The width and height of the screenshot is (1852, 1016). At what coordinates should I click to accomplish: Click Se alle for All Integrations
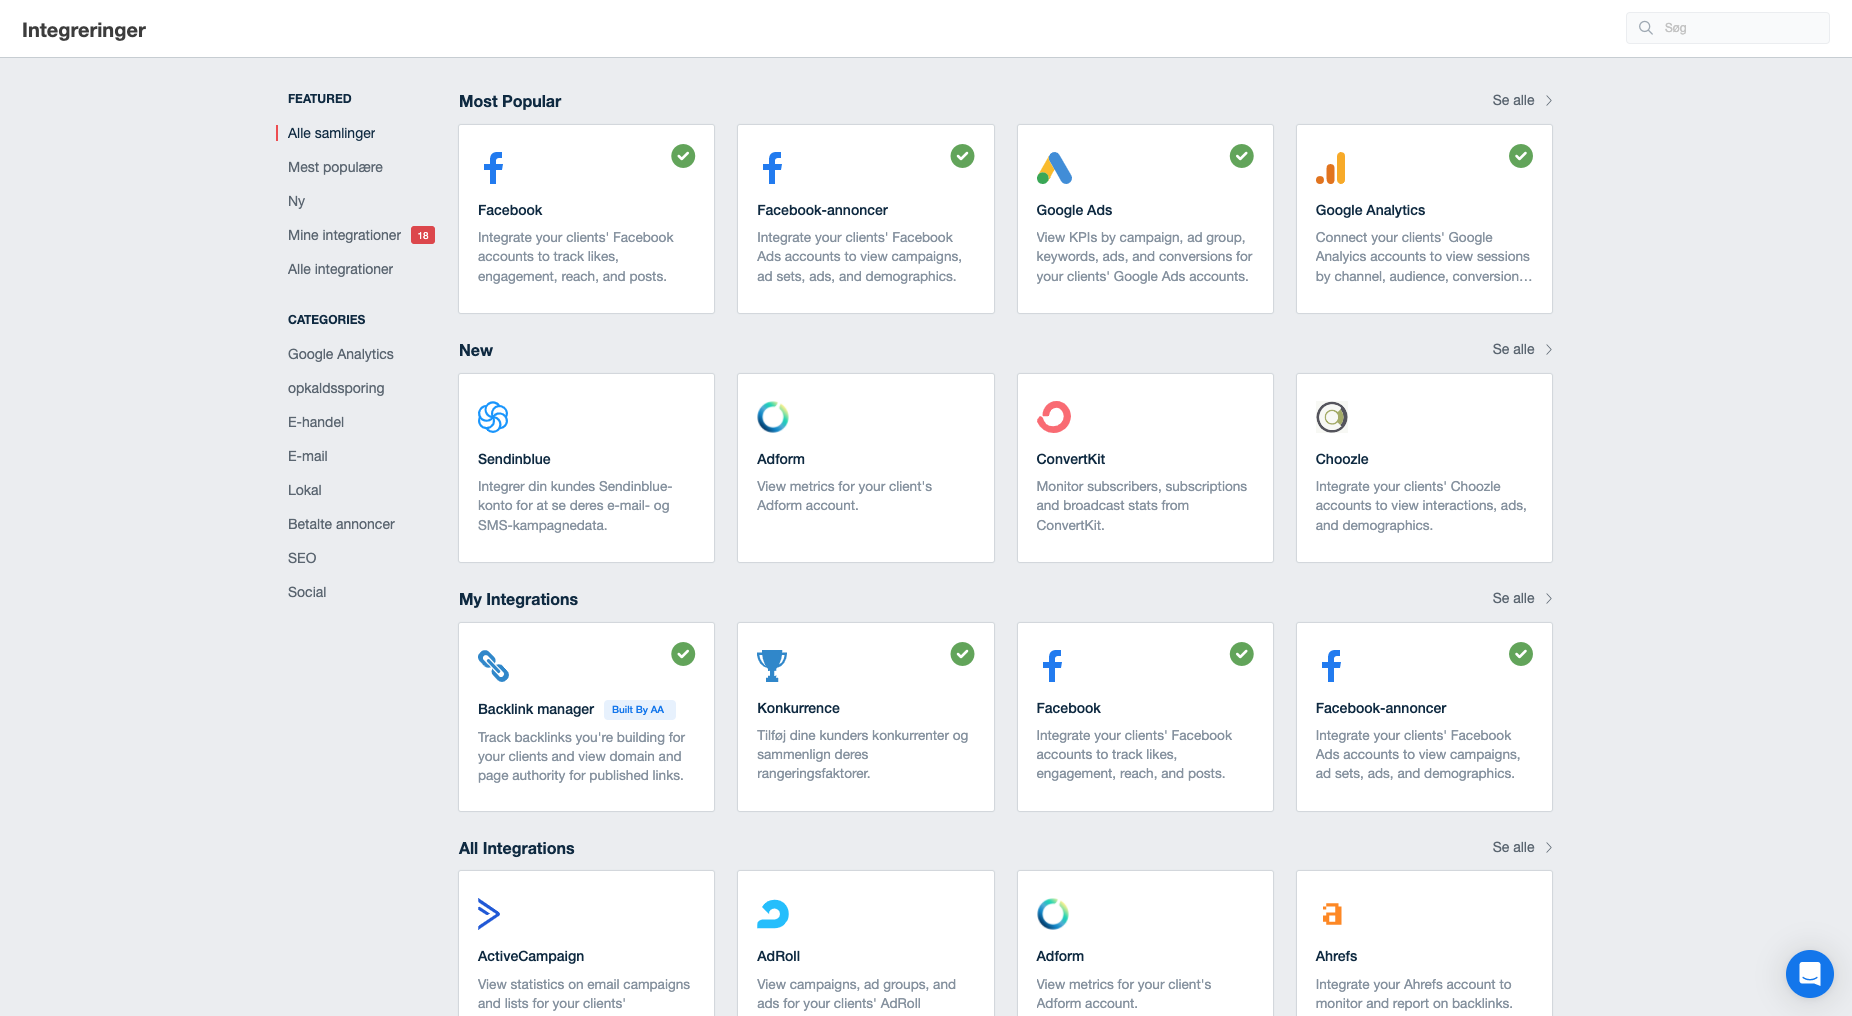coord(1513,847)
